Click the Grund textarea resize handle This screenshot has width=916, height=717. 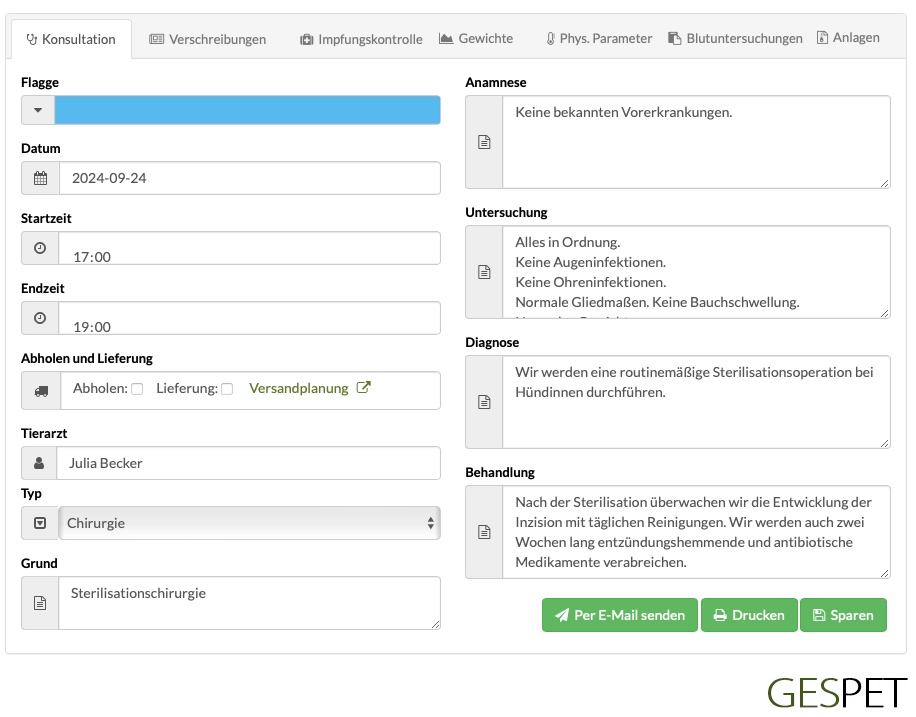(x=435, y=624)
